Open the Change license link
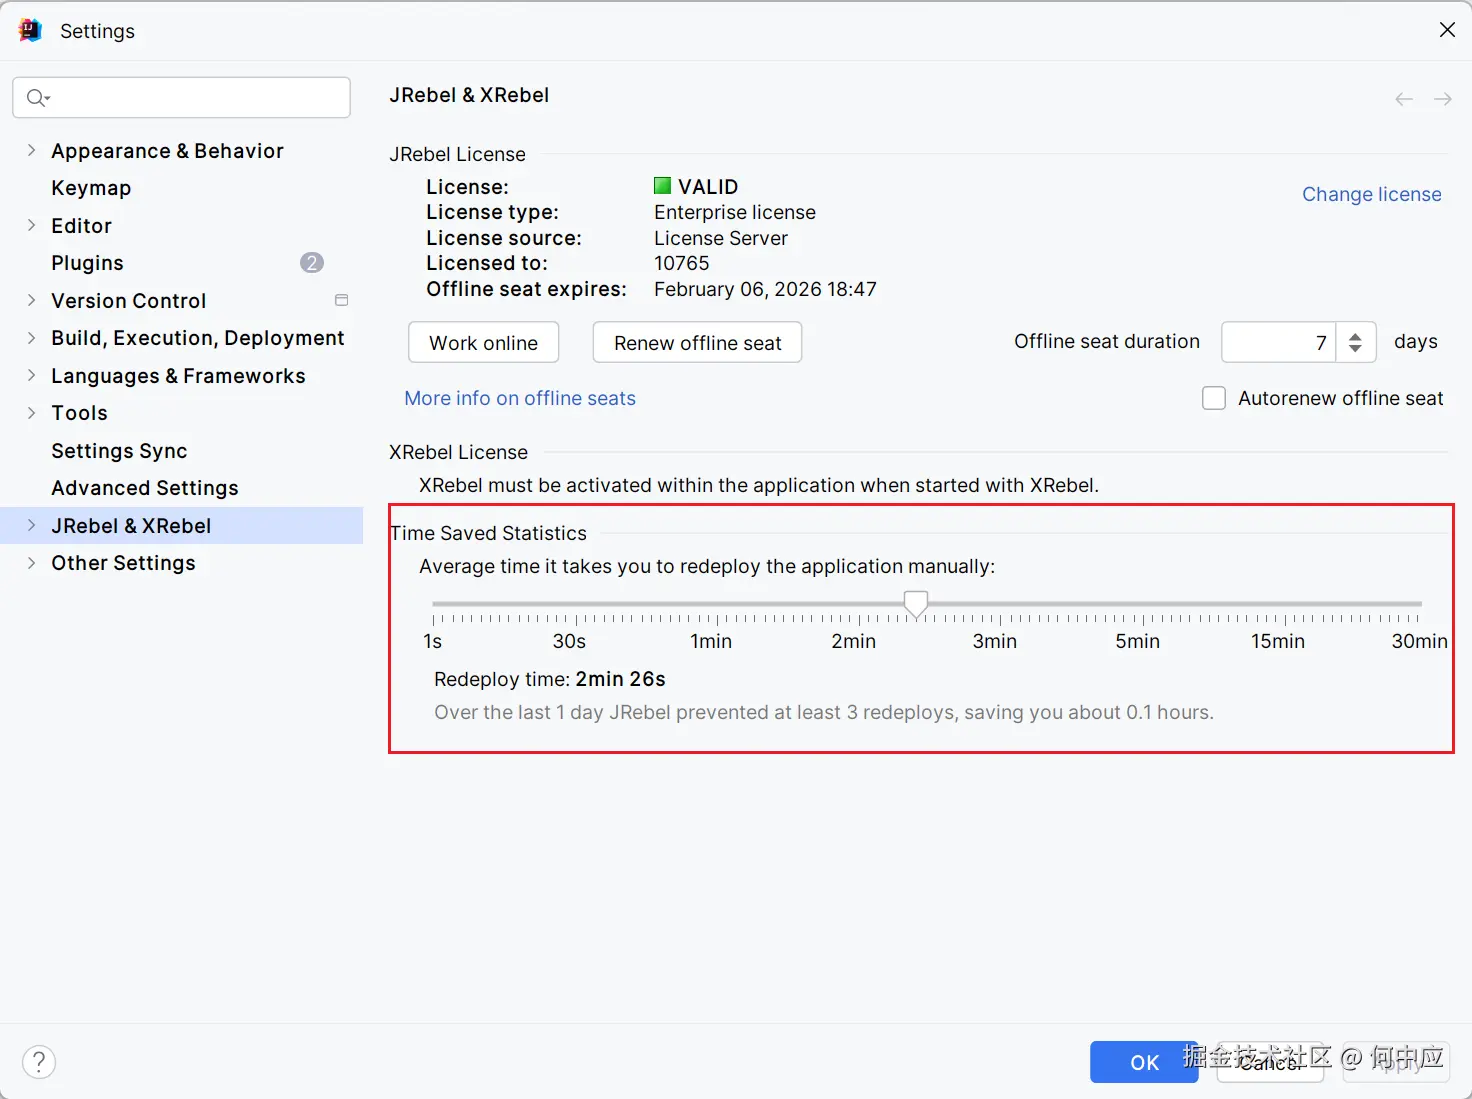This screenshot has width=1472, height=1099. pos(1371,194)
